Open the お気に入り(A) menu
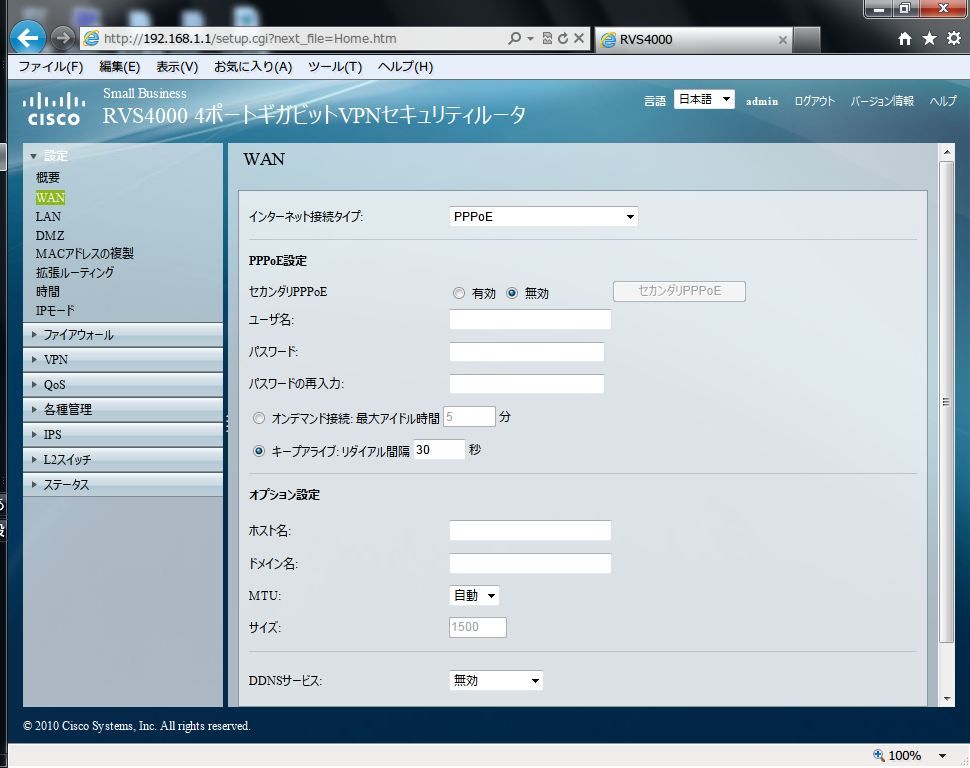 pyautogui.click(x=253, y=66)
